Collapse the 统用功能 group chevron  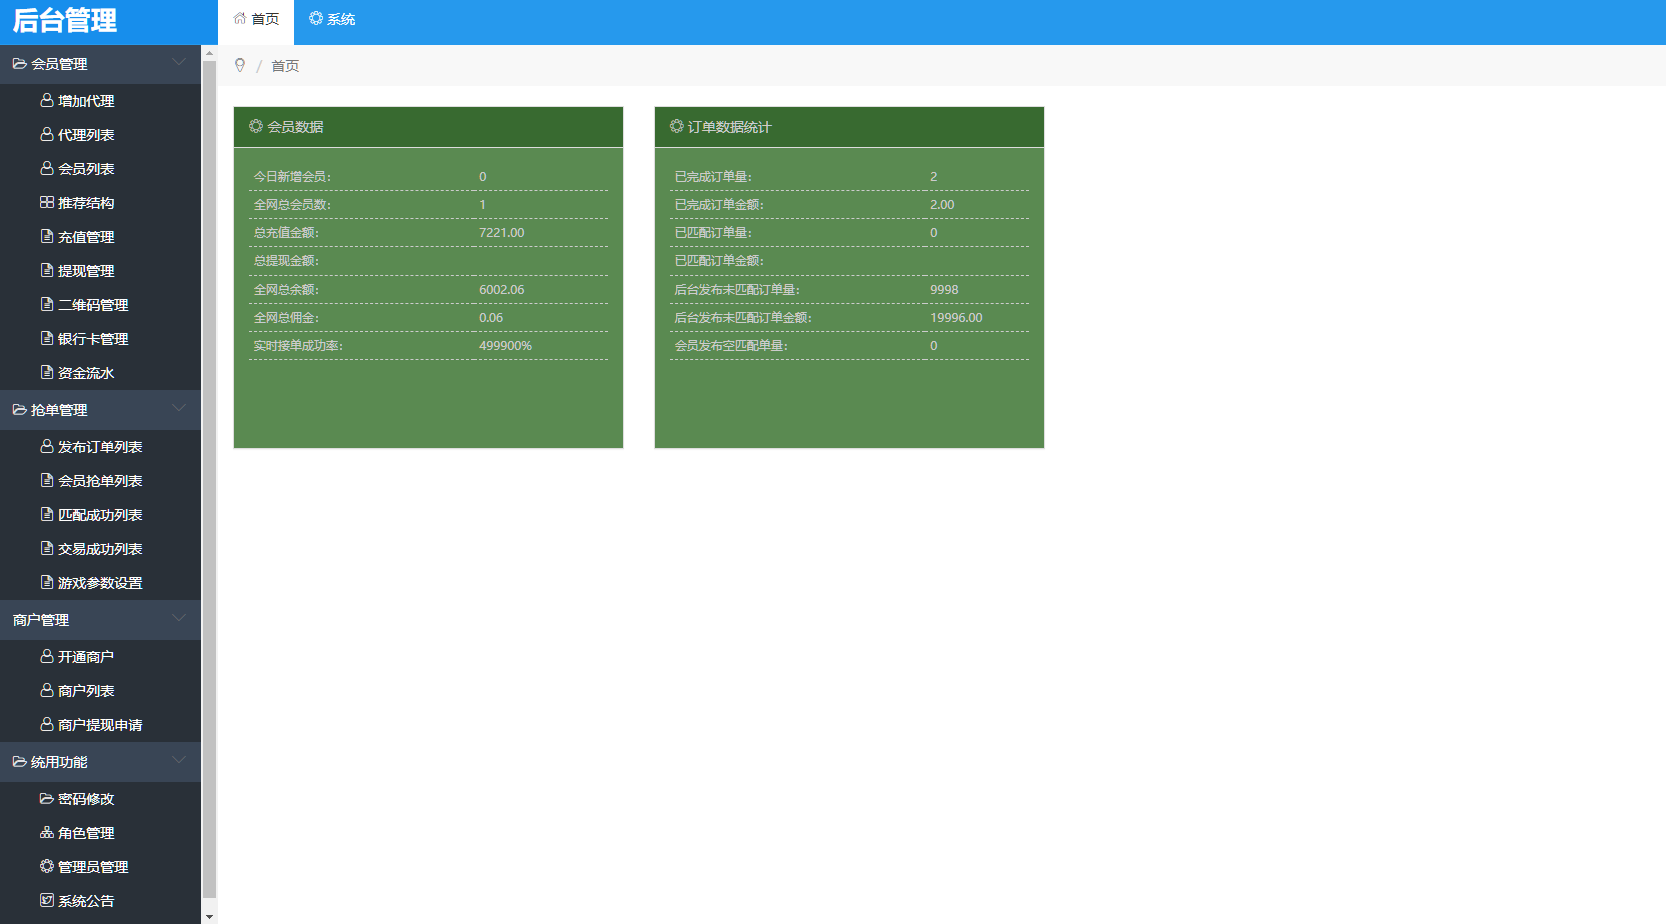pos(179,761)
